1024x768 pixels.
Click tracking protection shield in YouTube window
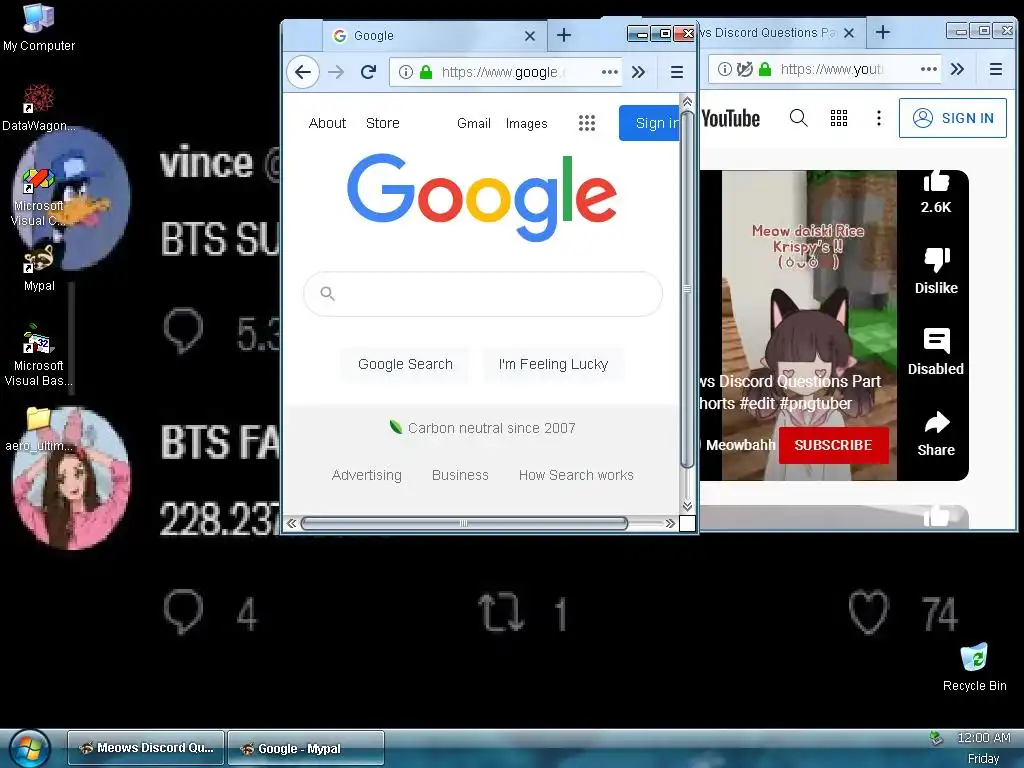[744, 69]
